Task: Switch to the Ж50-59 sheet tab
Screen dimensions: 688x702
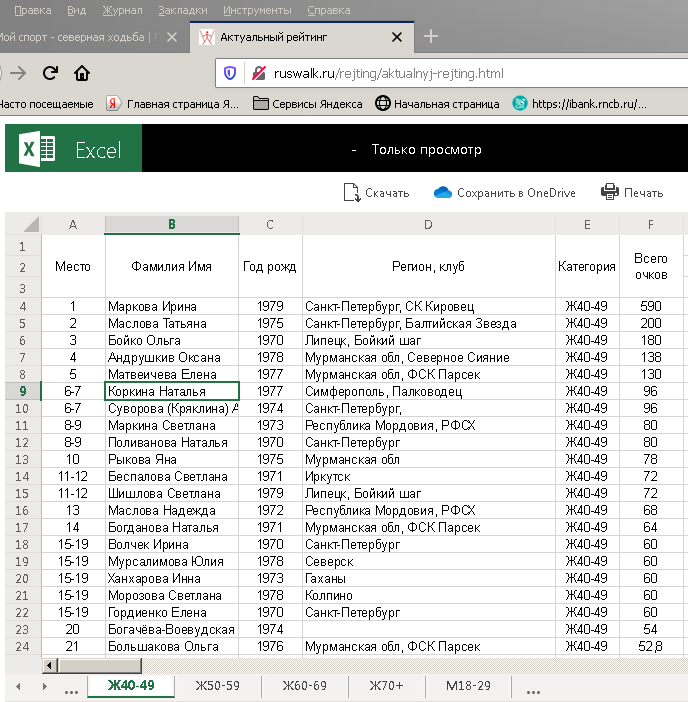Action: click(218, 685)
